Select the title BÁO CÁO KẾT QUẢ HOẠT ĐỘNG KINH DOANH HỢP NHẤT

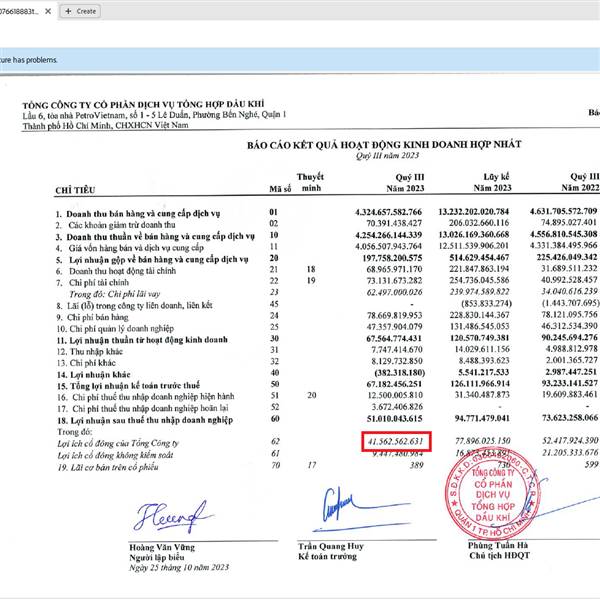384,145
